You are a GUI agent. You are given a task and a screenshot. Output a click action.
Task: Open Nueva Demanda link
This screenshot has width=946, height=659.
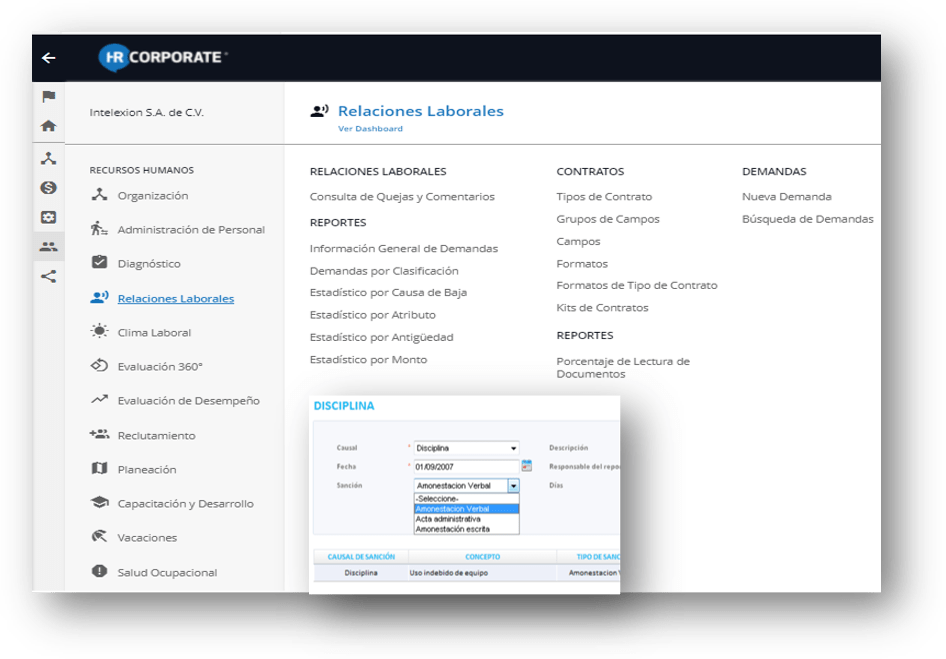[786, 197]
